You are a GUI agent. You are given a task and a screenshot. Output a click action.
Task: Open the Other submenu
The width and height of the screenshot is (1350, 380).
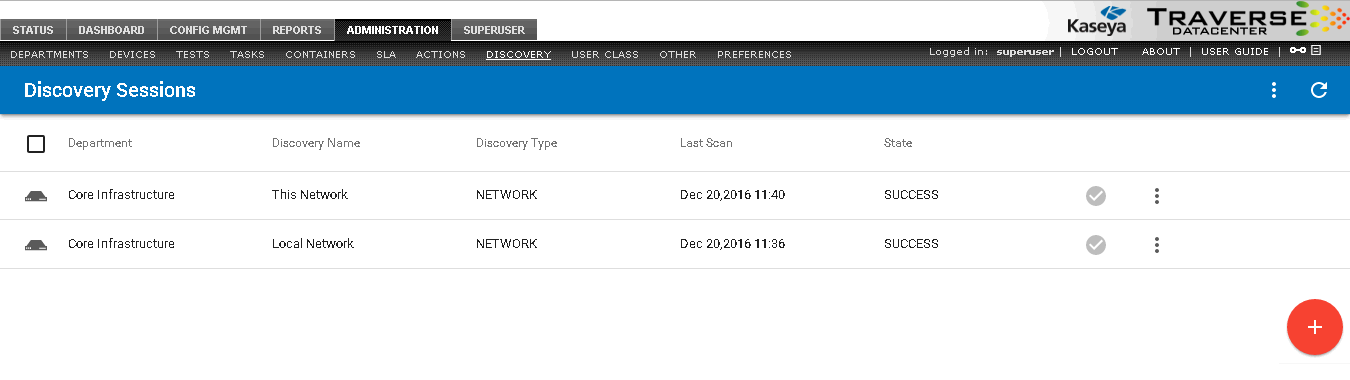click(678, 55)
